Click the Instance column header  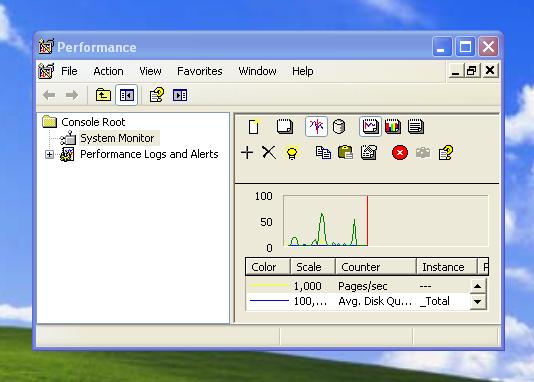click(x=446, y=267)
